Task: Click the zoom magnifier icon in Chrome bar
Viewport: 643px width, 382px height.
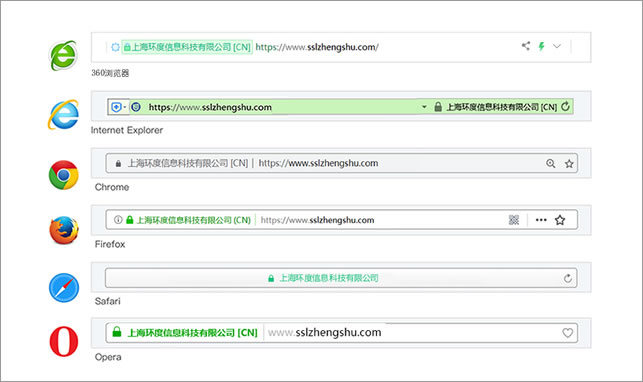Action: 551,164
